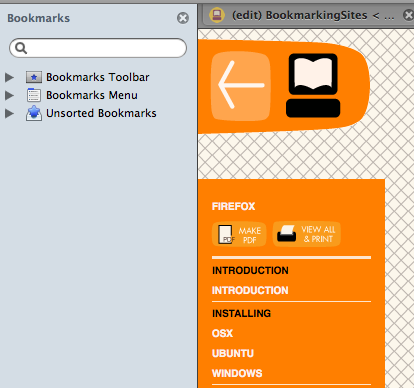Select the Unsorted Bookmarks folder icon
Screen dimensions: 414x388
[34, 113]
